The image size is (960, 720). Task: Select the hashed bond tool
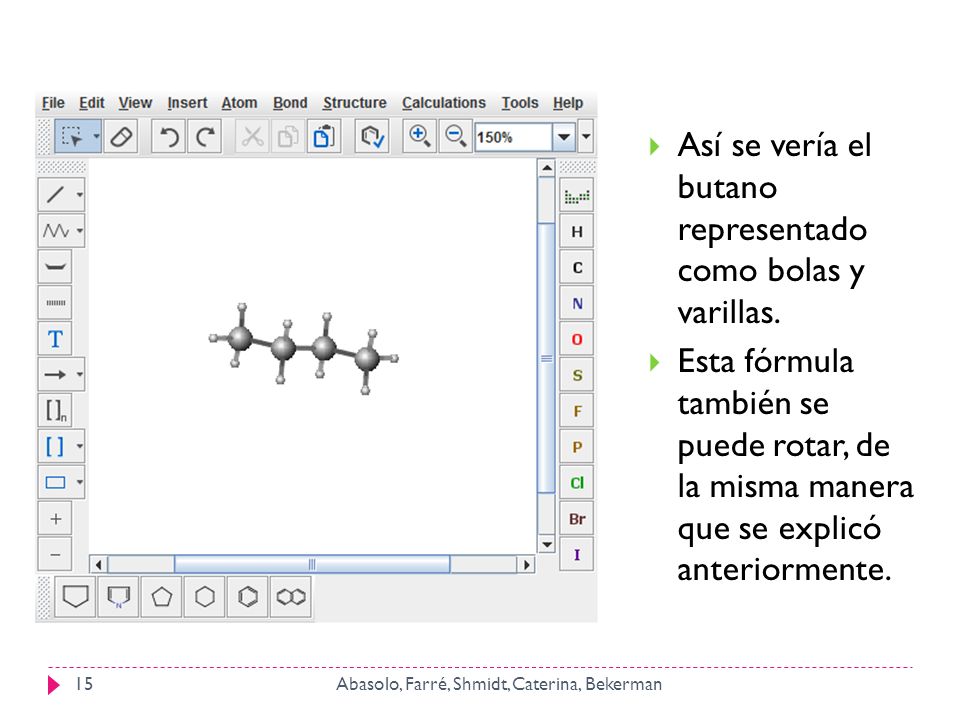(55, 302)
